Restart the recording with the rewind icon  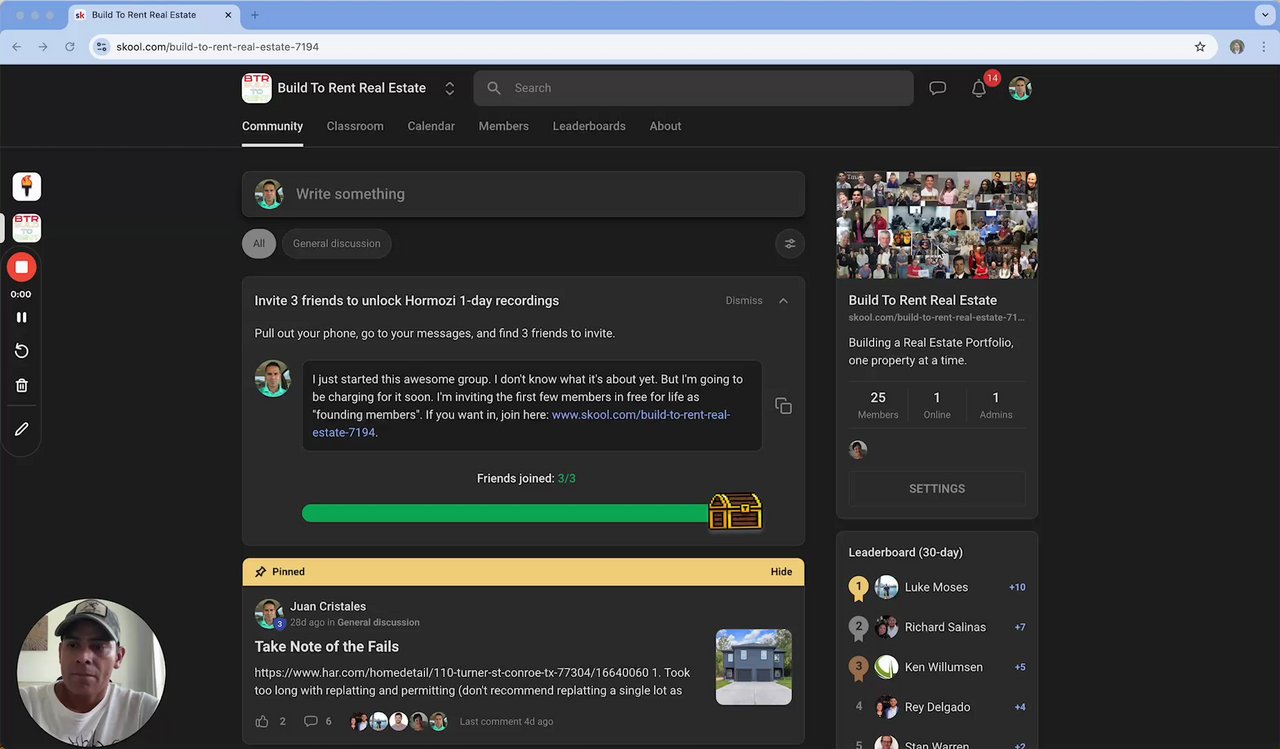point(21,351)
